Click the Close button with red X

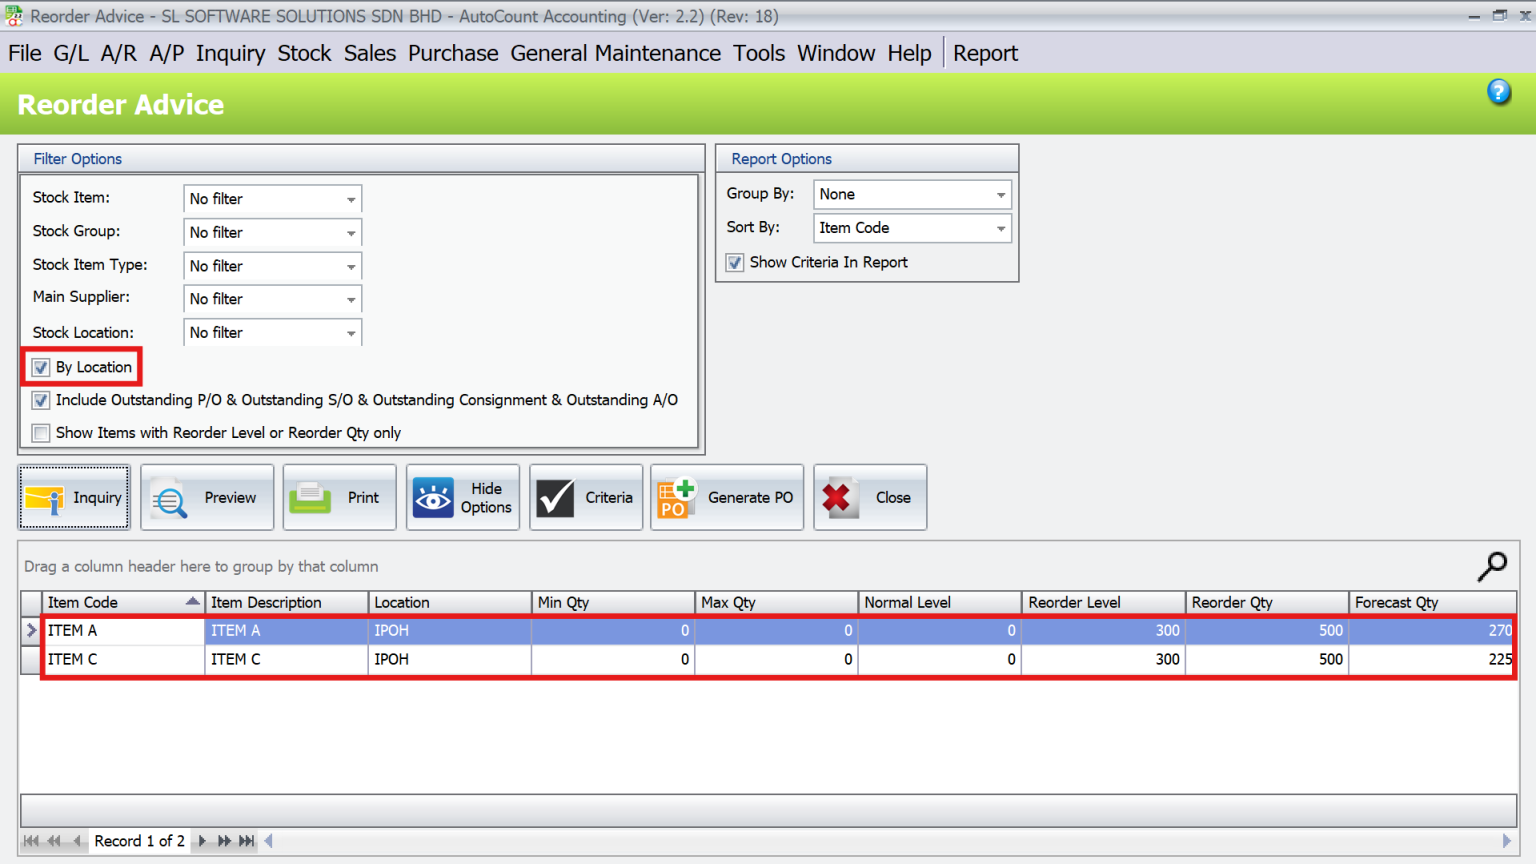[x=869, y=497]
